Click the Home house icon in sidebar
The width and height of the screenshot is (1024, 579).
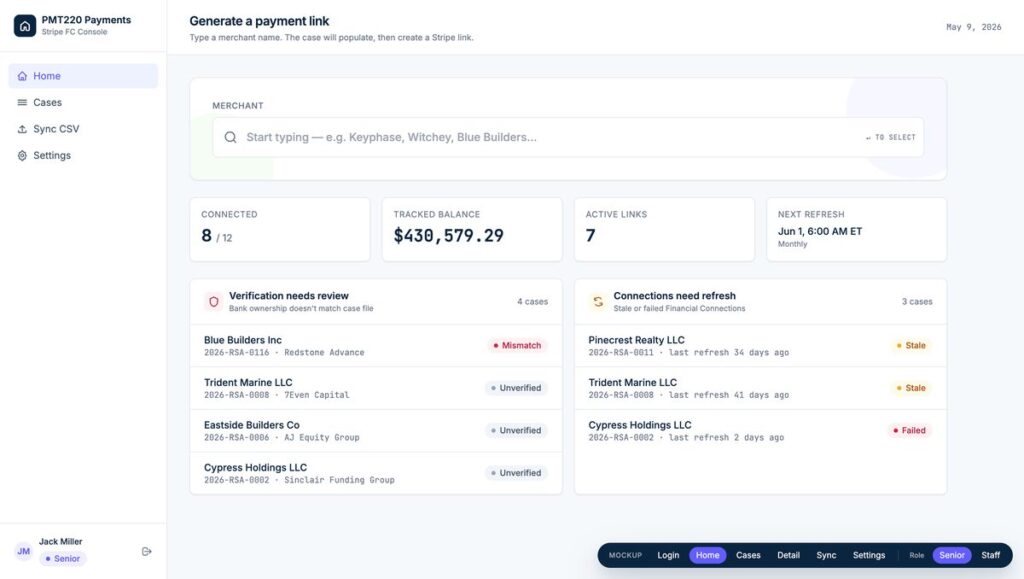click(x=22, y=76)
